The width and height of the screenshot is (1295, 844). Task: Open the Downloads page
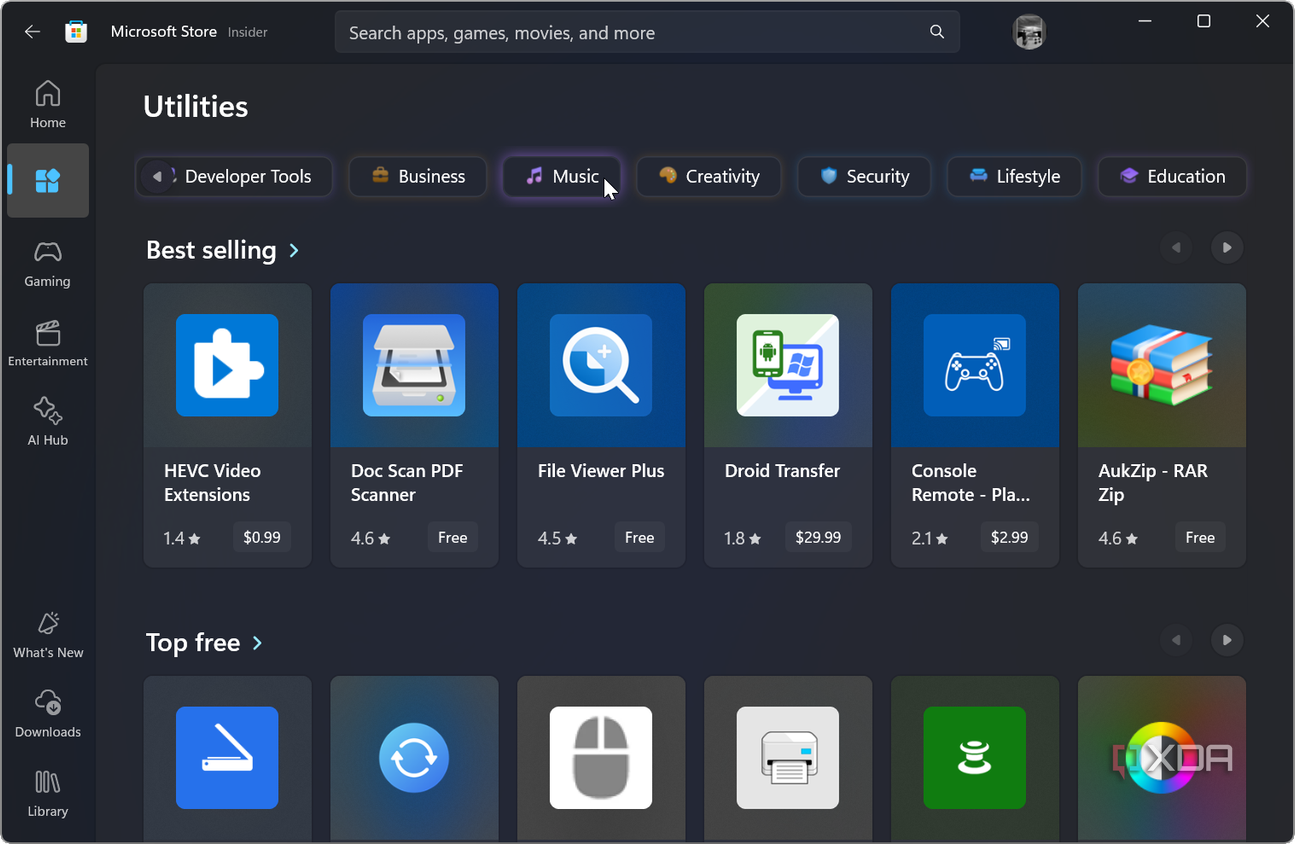point(48,714)
